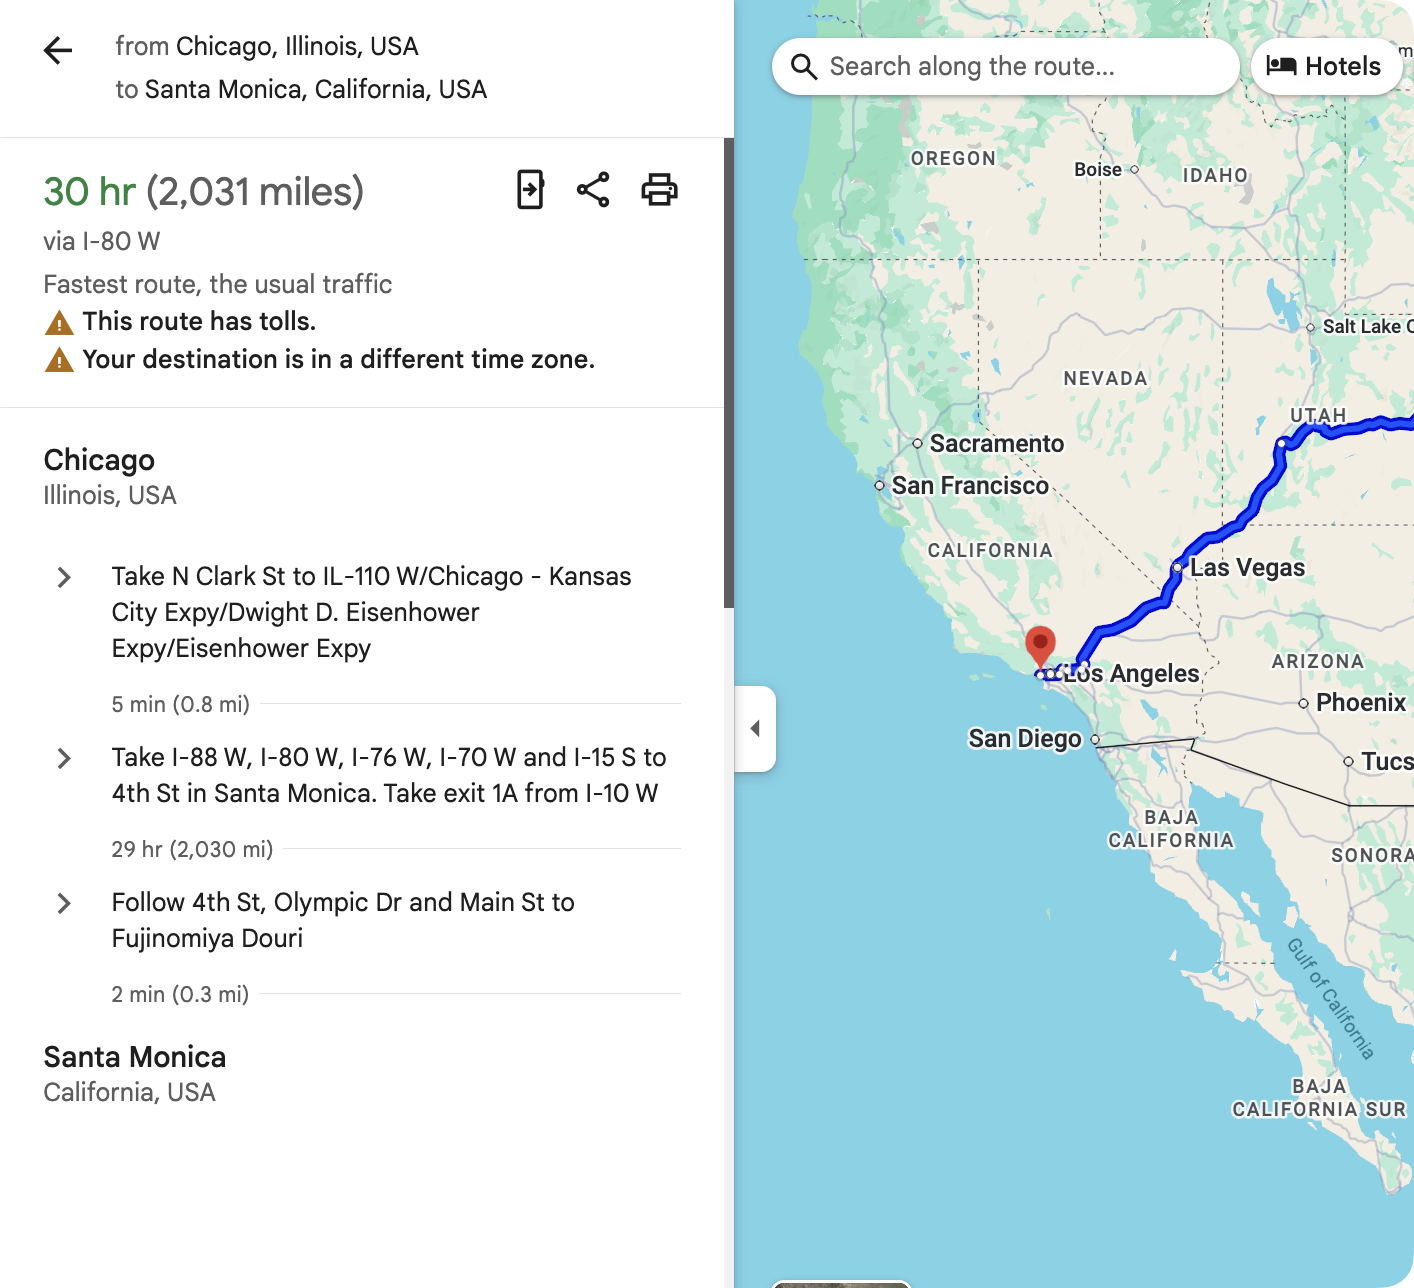Send directions to your phone
This screenshot has height=1288, width=1414.
pyautogui.click(x=530, y=189)
